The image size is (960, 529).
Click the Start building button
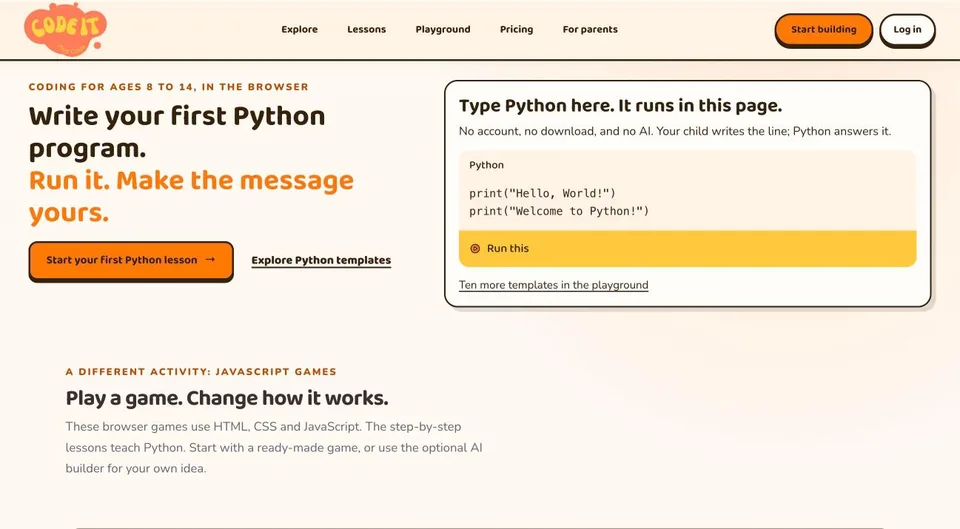tap(823, 30)
